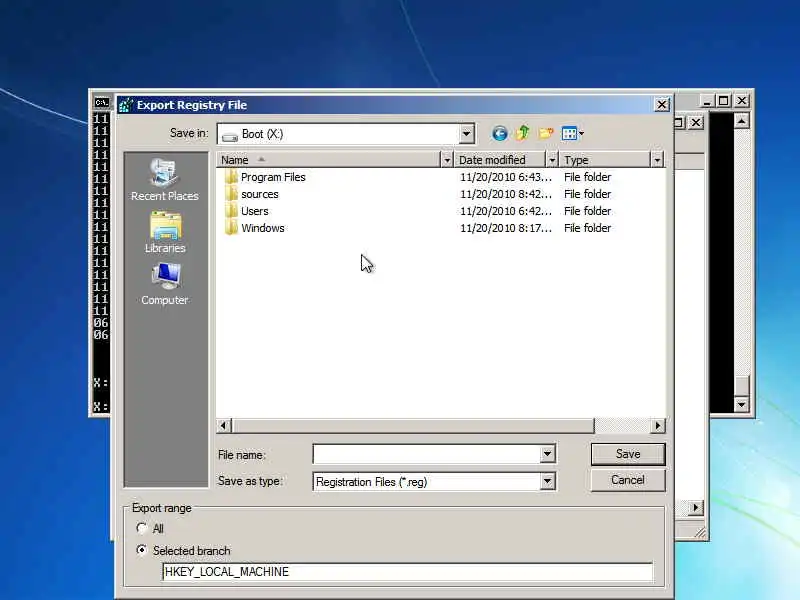Viewport: 800px width, 600px height.
Task: Expand the Save in drive dropdown
Action: [466, 134]
